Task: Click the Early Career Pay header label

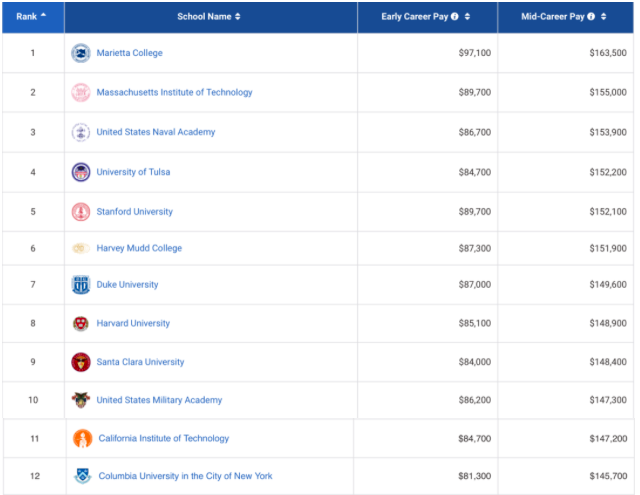Action: (x=415, y=17)
